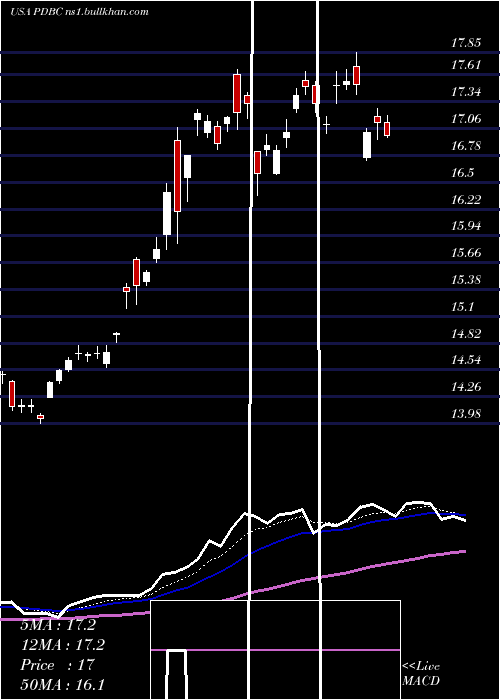
Task: Click the 17.61 price label
Action: [466, 65]
